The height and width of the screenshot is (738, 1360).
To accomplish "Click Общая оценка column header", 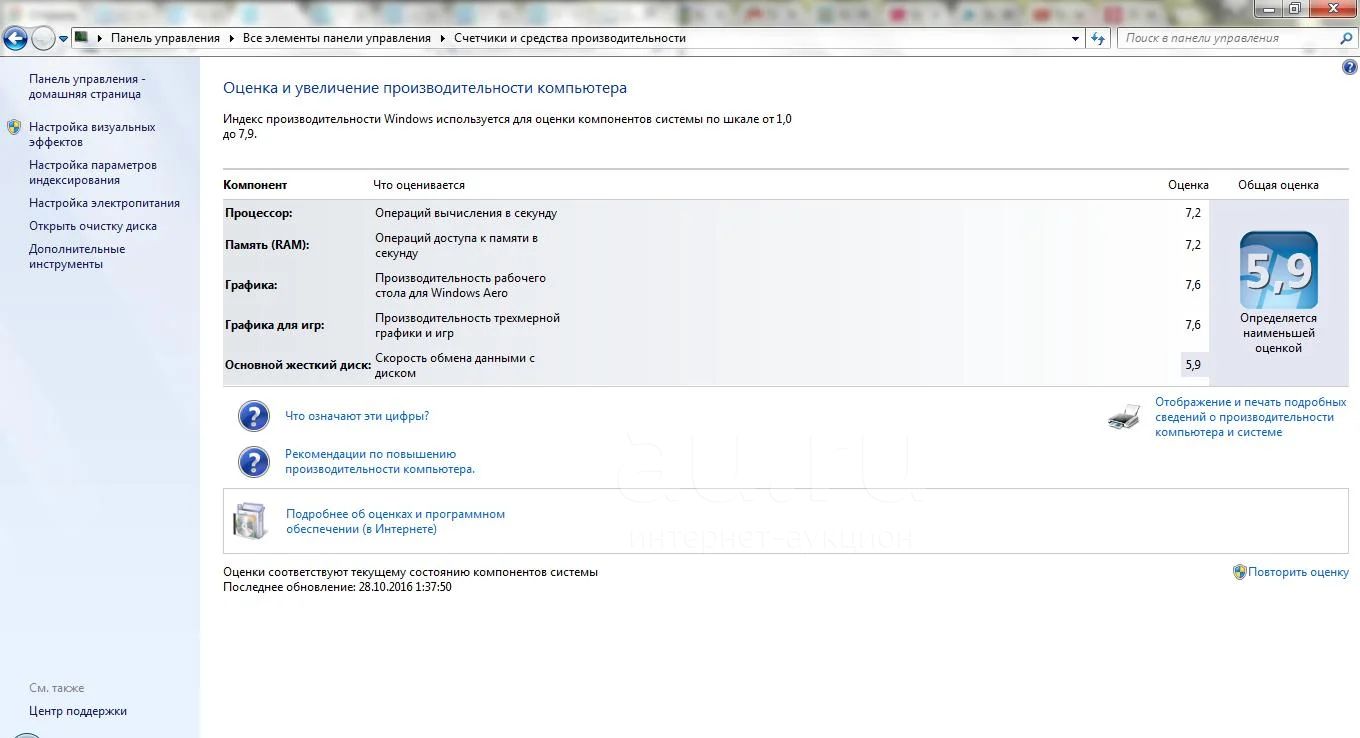I will pyautogui.click(x=1278, y=185).
